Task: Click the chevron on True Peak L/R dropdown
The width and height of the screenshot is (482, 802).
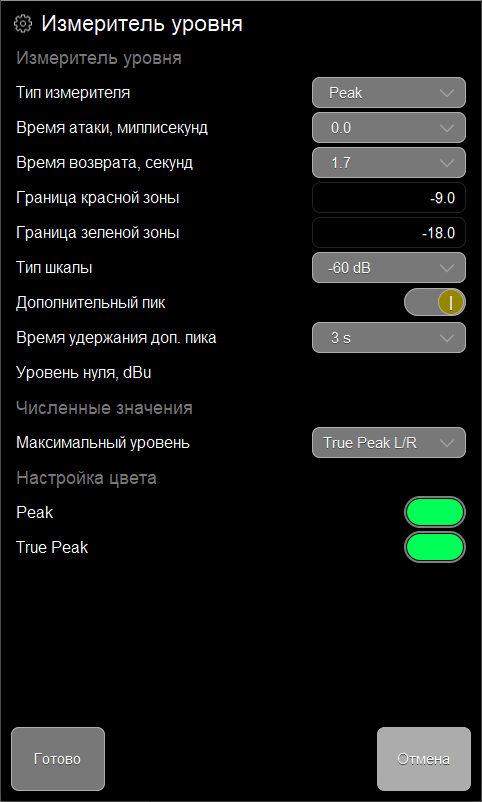Action: point(447,443)
